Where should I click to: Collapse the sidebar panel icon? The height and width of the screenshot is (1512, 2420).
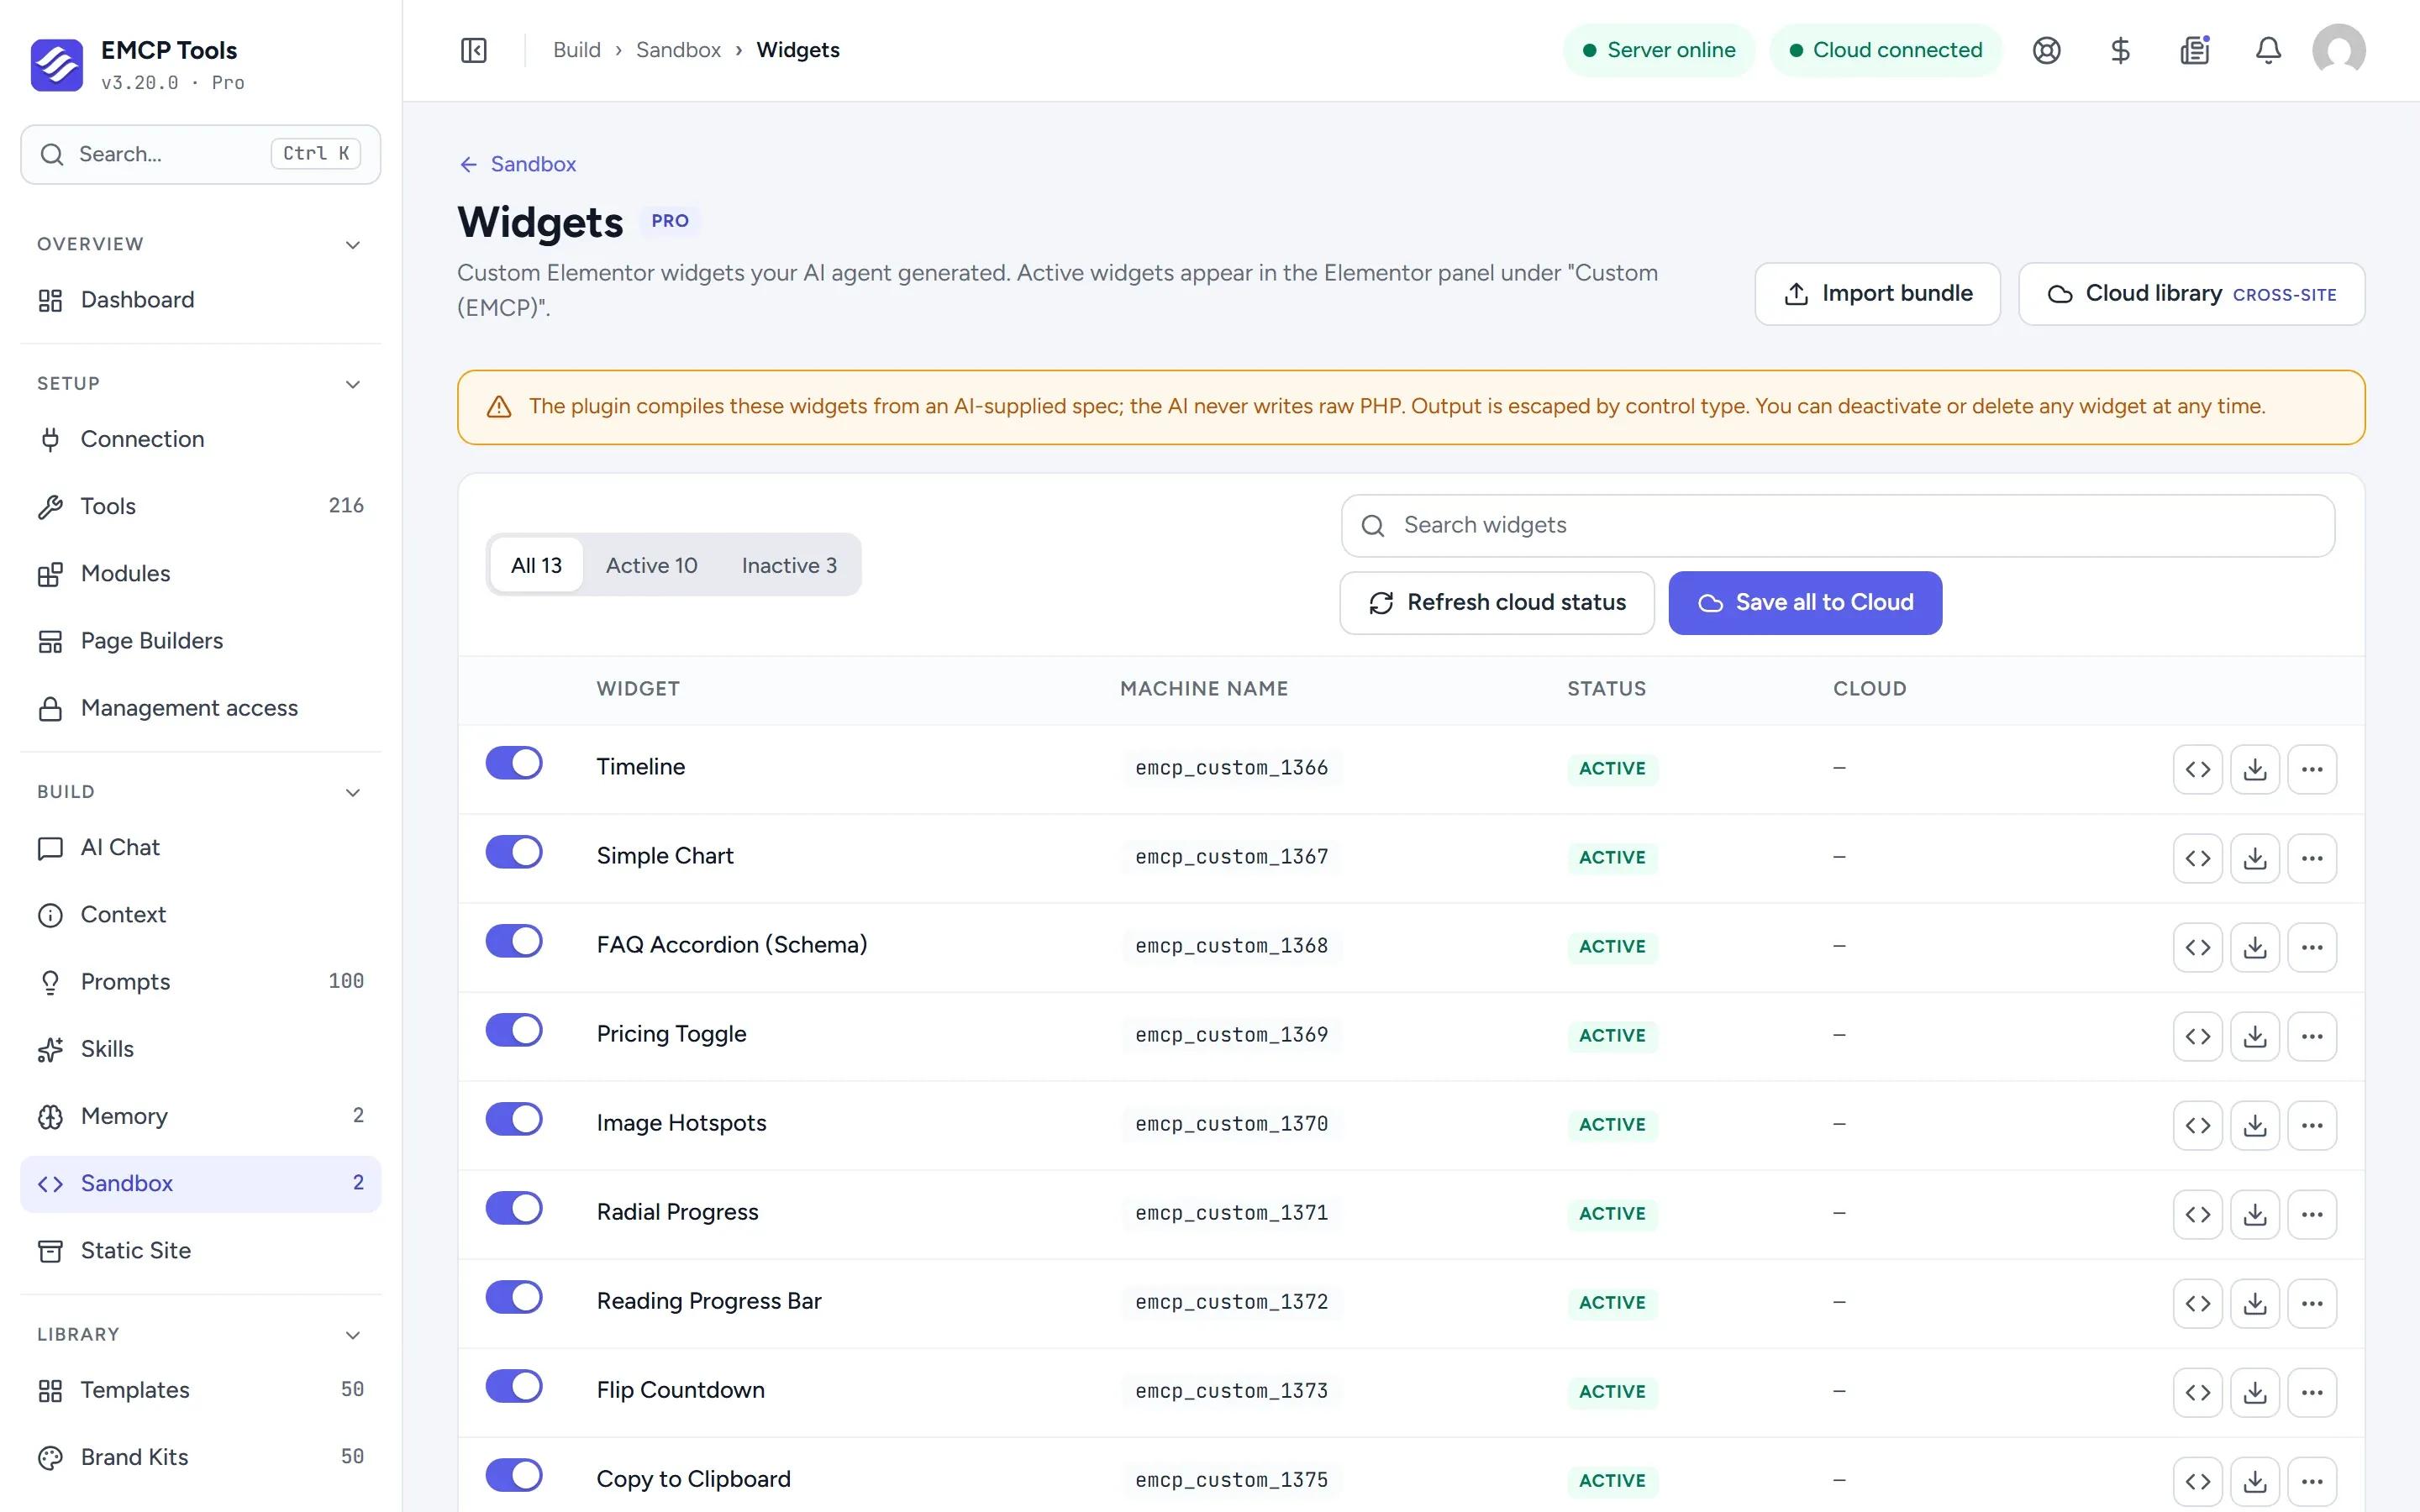pos(473,50)
